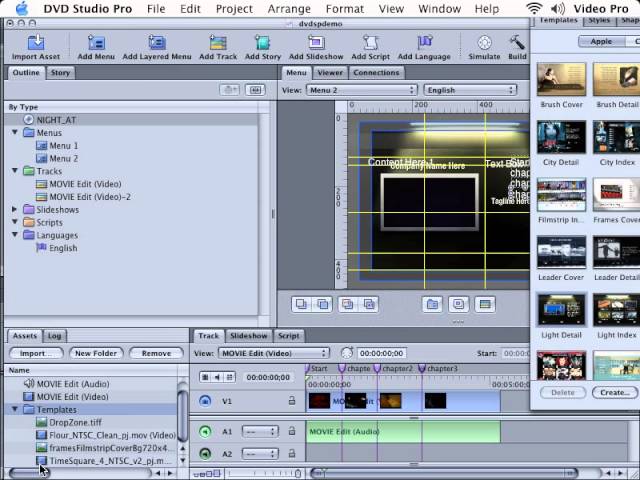Viewport: 640px width, 480px height.
Task: Click the timeline horizontal scrollbar
Action: pyautogui.click(x=444, y=473)
